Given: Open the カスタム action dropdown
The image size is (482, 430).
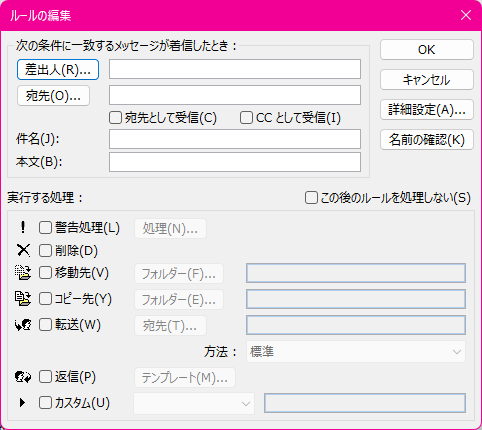Looking at the screenshot, I should pyautogui.click(x=194, y=404).
